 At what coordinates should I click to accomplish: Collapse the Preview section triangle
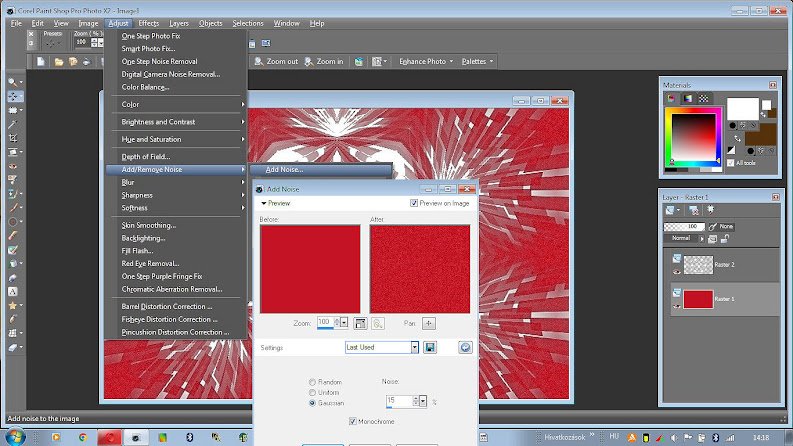263,203
